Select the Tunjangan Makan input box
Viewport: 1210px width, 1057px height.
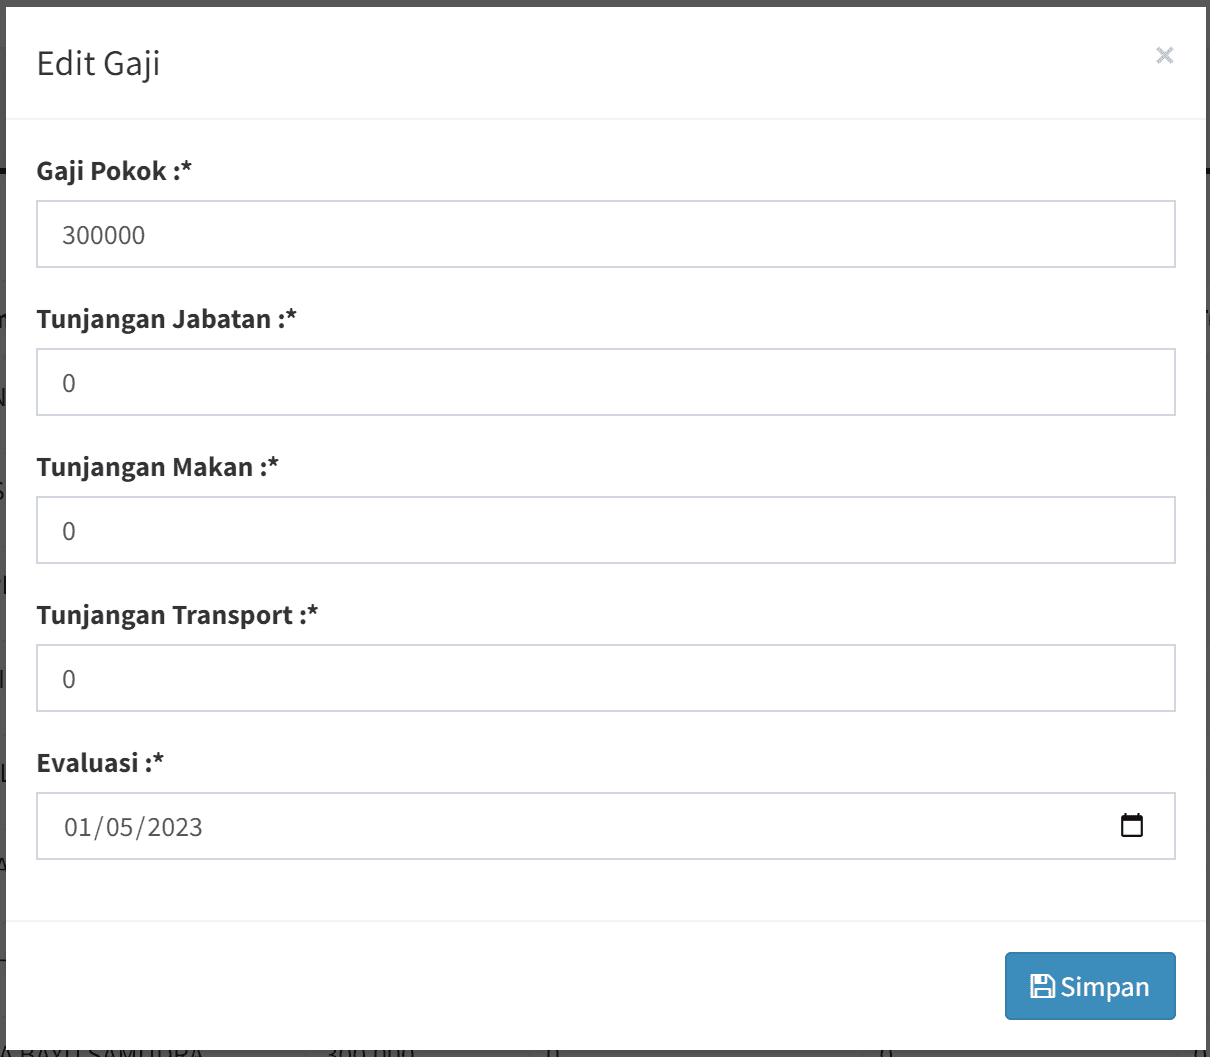[605, 531]
